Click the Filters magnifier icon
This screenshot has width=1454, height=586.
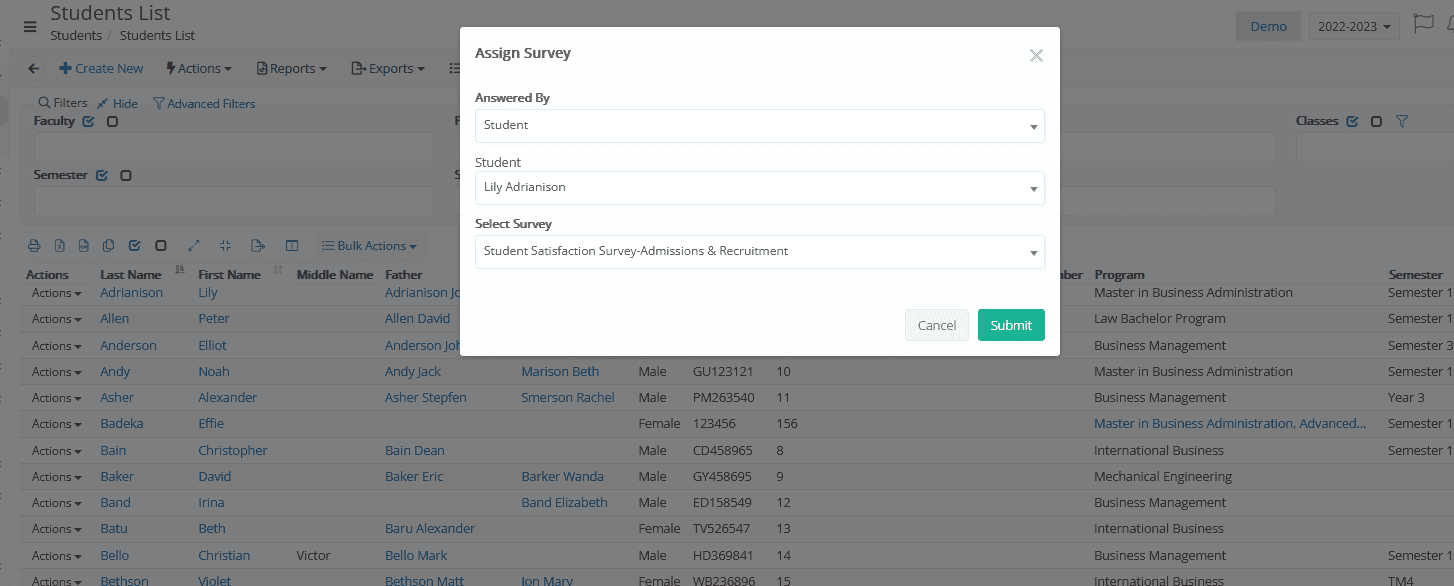click(44, 103)
